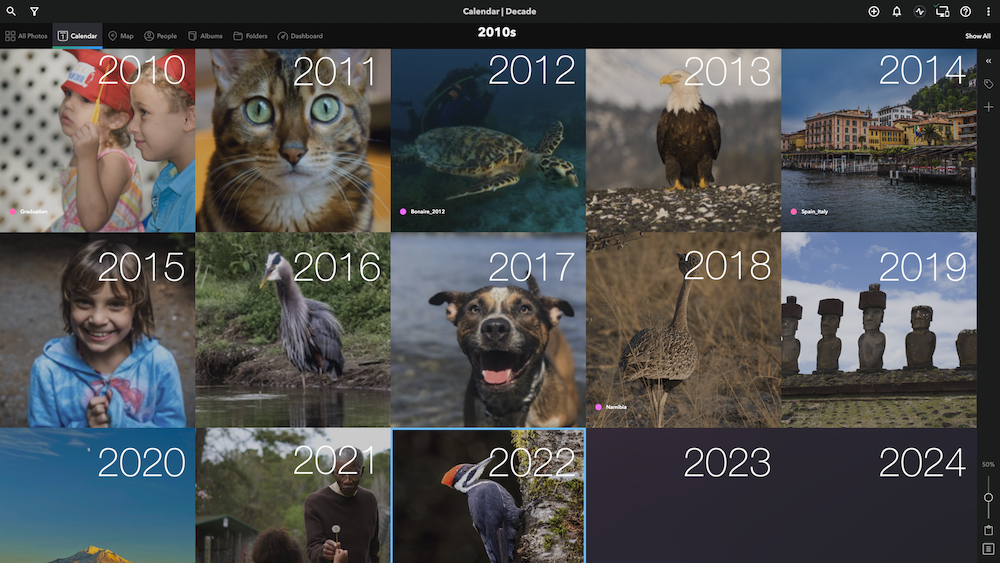Open the search magnifier icon
Screen dimensions: 1000x563
[11, 11]
